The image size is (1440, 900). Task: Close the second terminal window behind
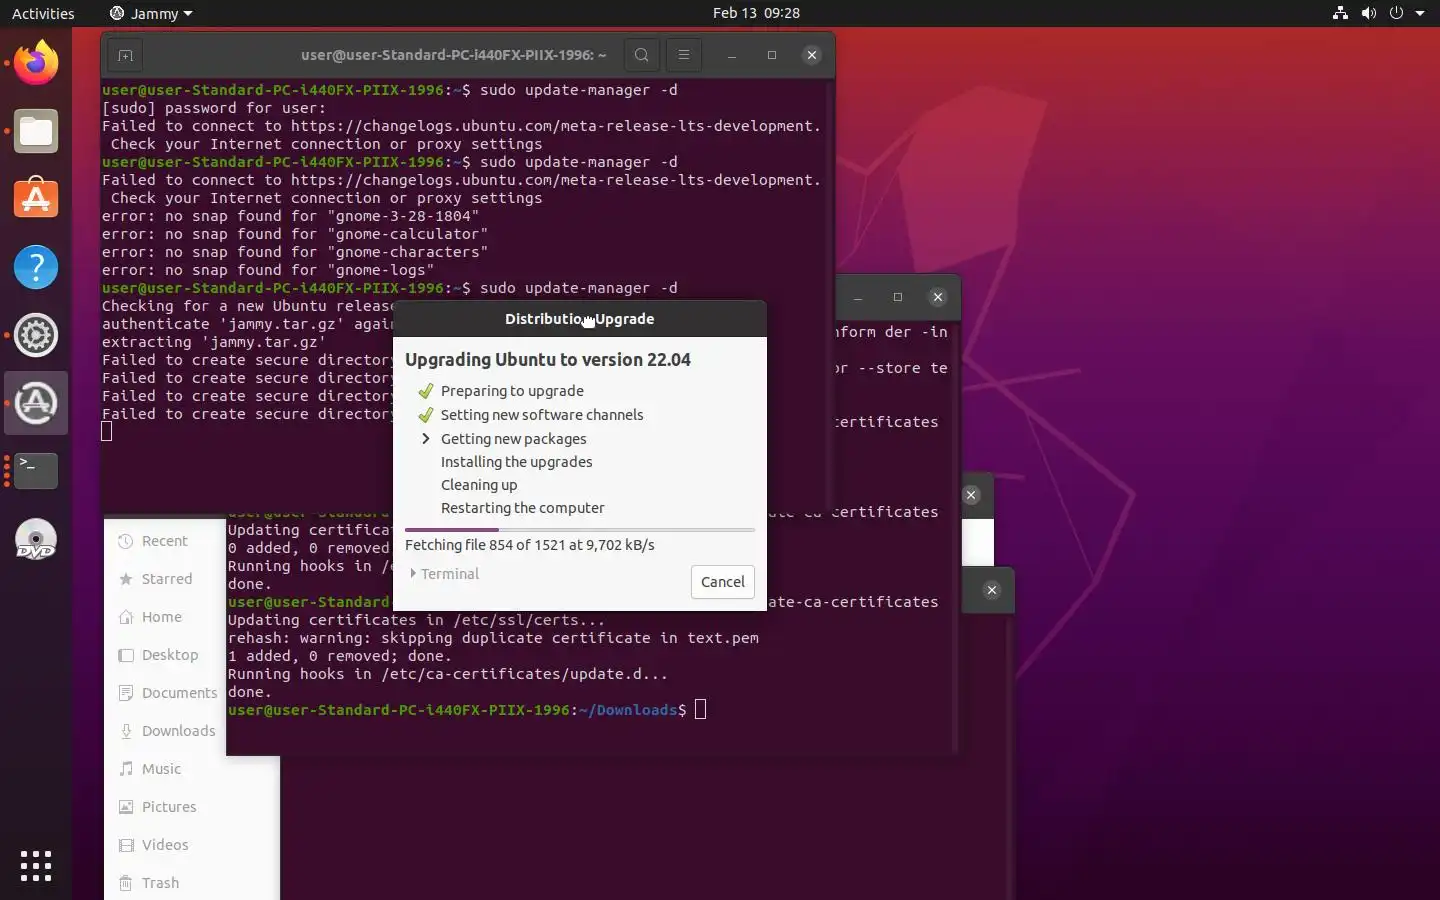click(x=937, y=297)
